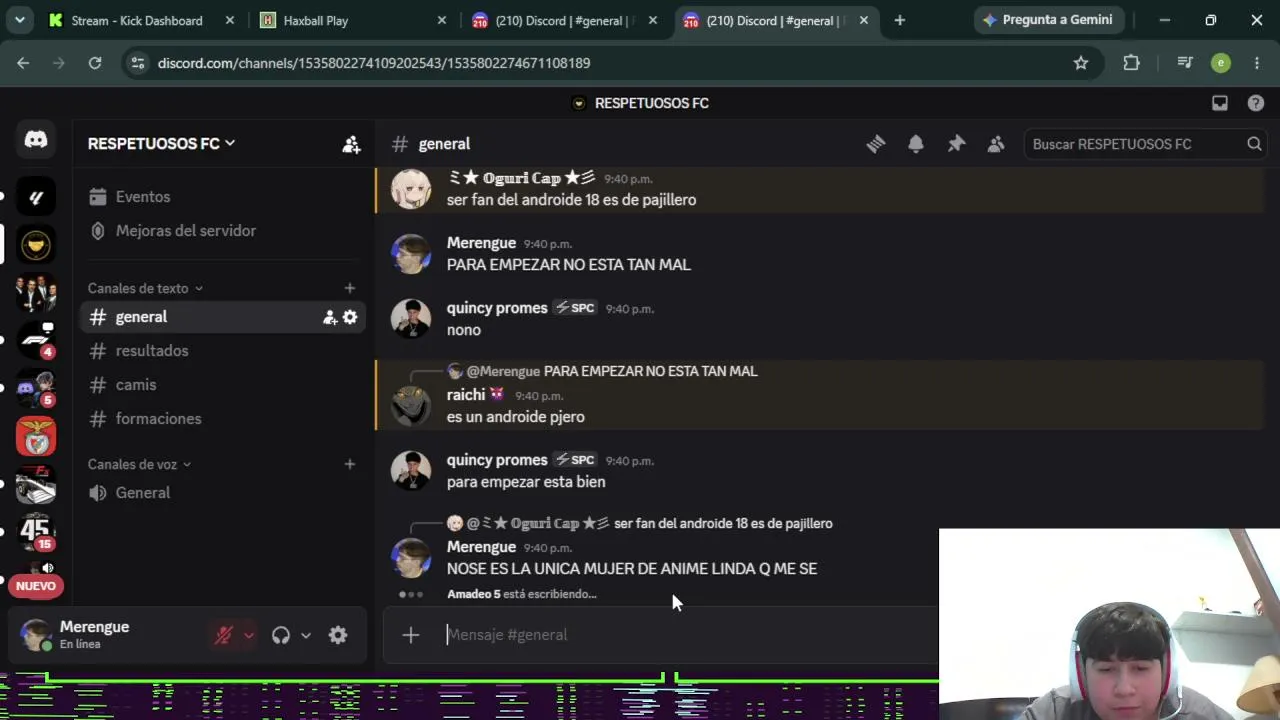Create a new text channel
The image size is (1280, 720).
(x=349, y=288)
